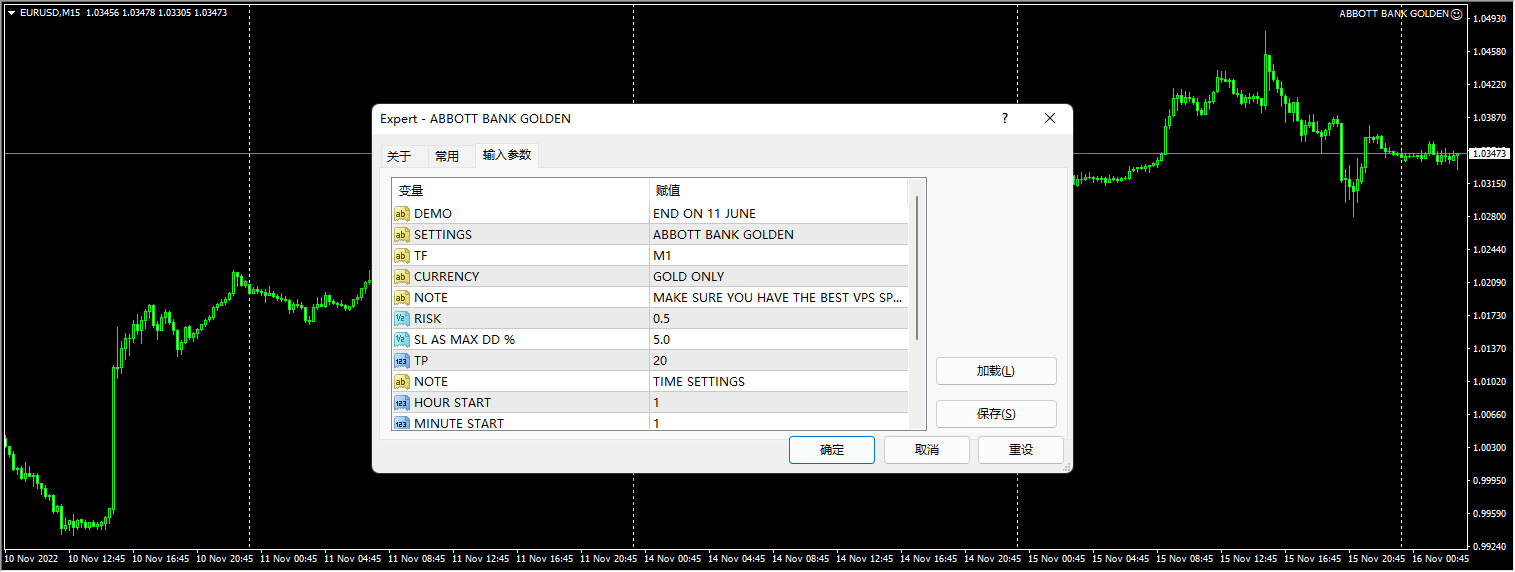Click the 变量 column header
This screenshot has width=1515, height=572.
pos(520,190)
